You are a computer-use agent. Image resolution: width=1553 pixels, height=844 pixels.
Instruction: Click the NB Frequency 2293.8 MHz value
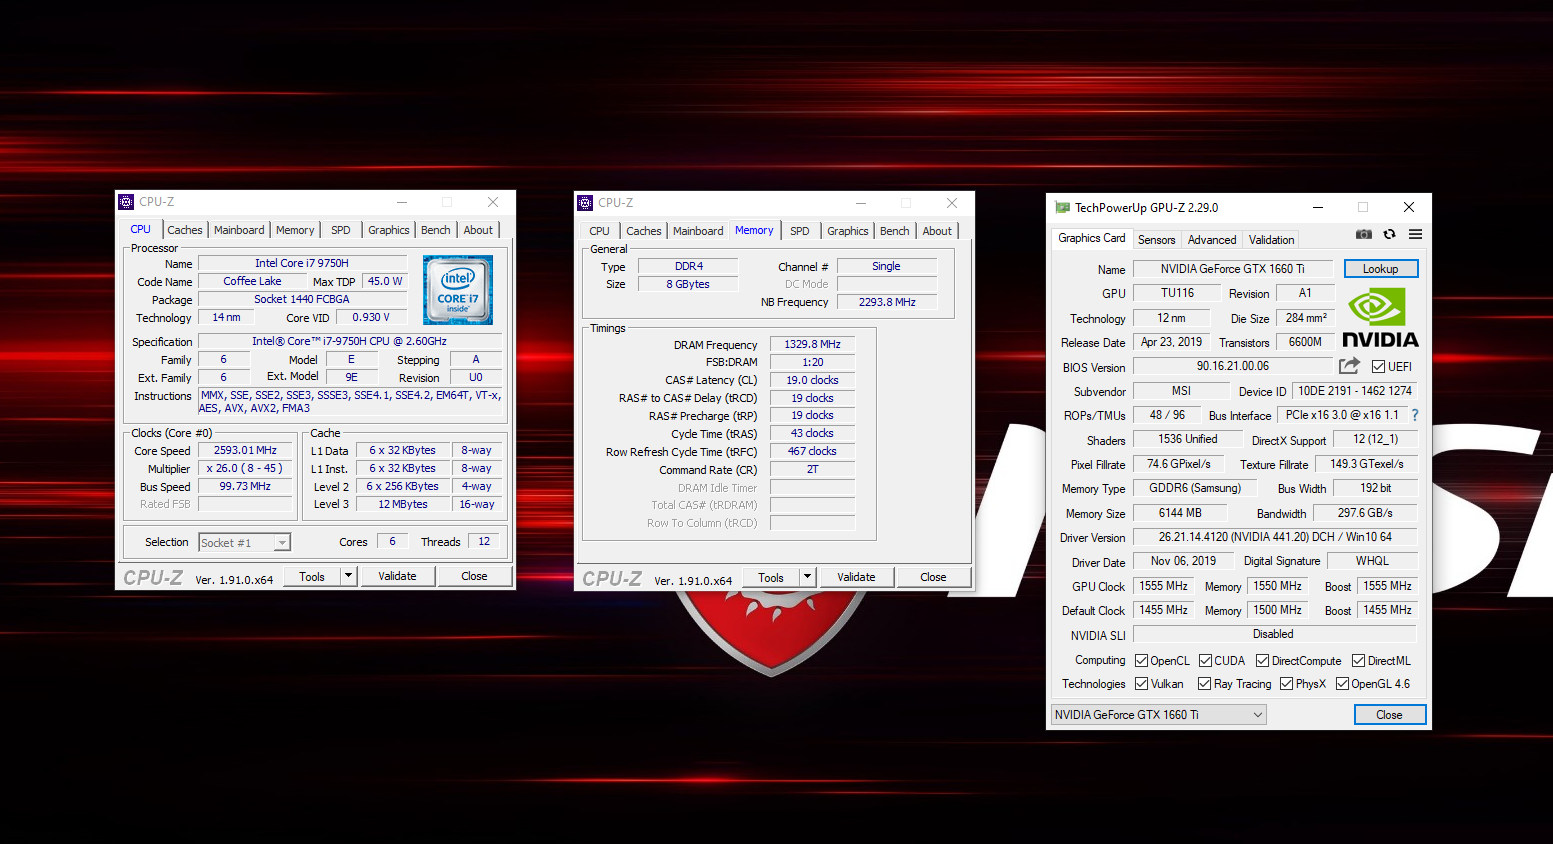[887, 302]
